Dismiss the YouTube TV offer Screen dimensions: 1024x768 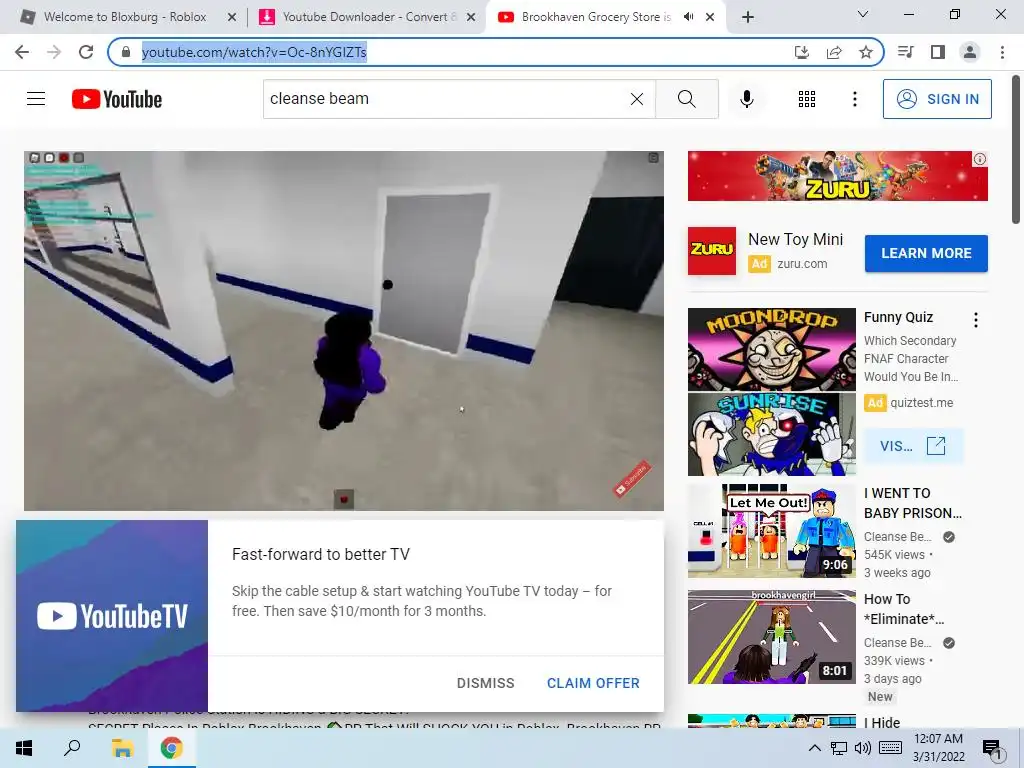[485, 683]
